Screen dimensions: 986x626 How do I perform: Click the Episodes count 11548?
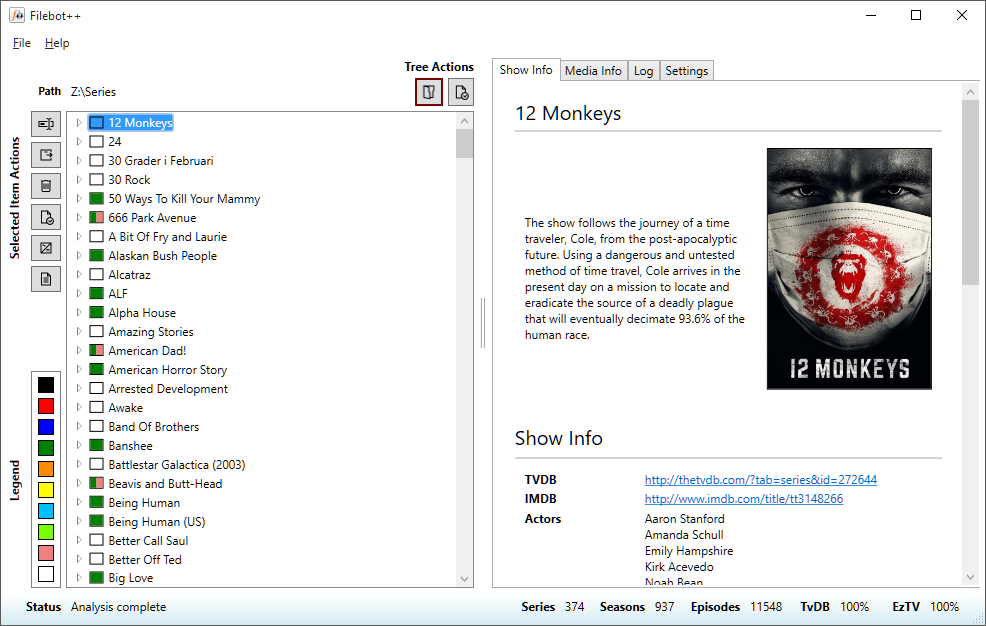tap(766, 607)
